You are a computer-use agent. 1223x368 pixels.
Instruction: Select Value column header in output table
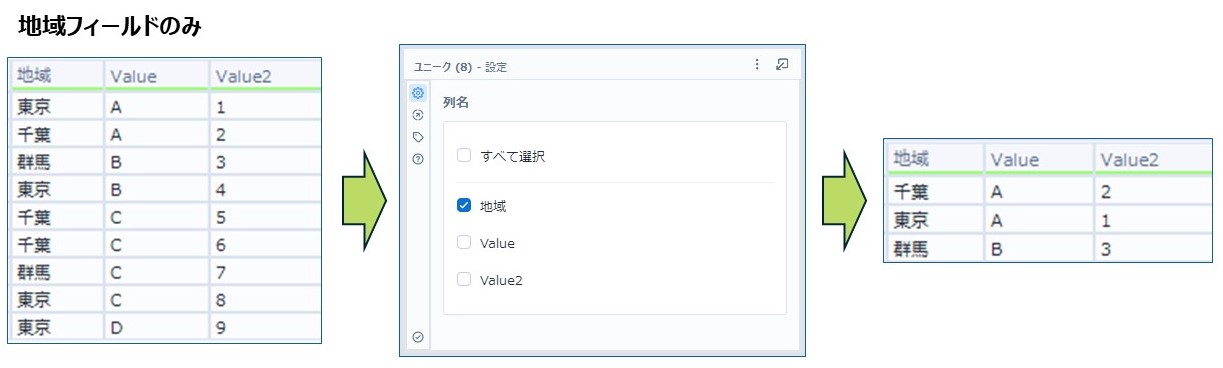tap(1039, 159)
